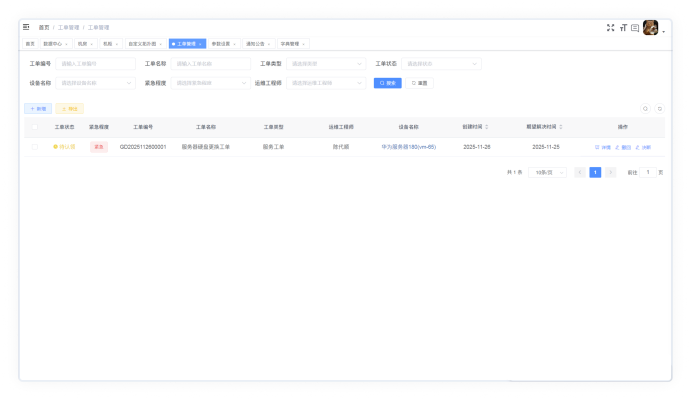The width and height of the screenshot is (691, 400).
Task: Click the 服务器硬盘更换工单 name cell
Action: [206, 147]
